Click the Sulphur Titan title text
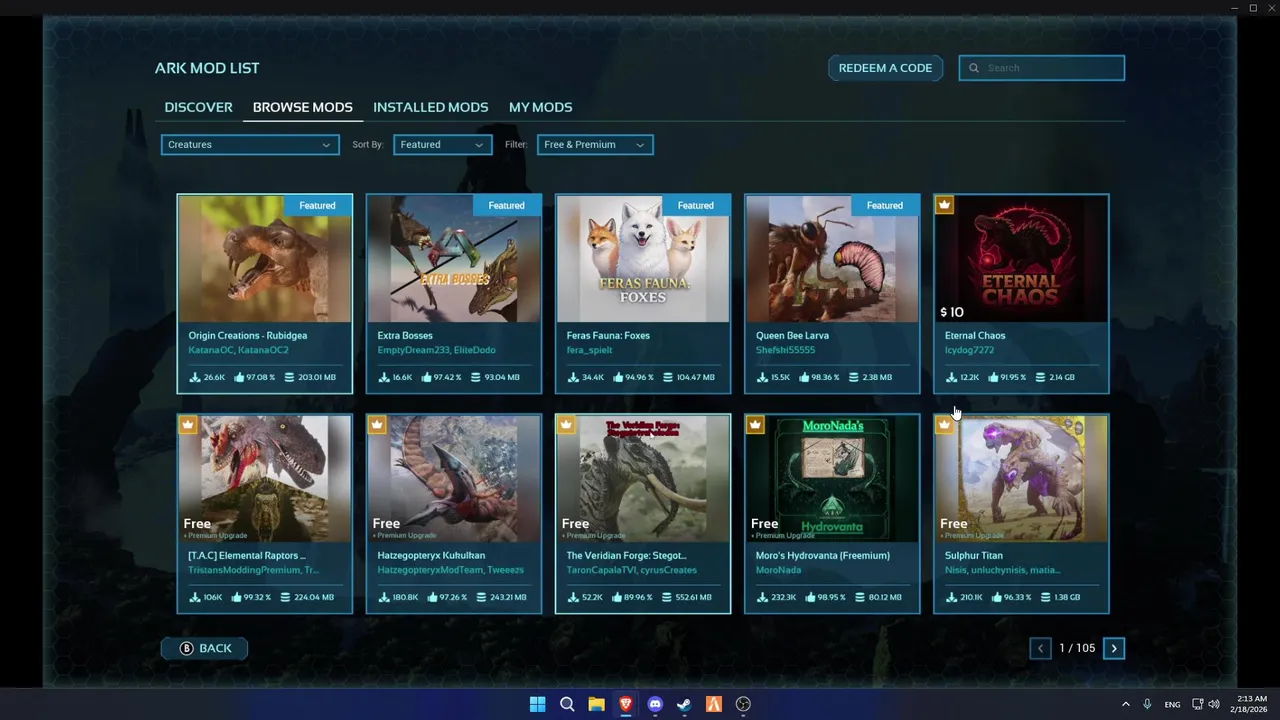Screen dimensions: 1280x720 (973, 555)
